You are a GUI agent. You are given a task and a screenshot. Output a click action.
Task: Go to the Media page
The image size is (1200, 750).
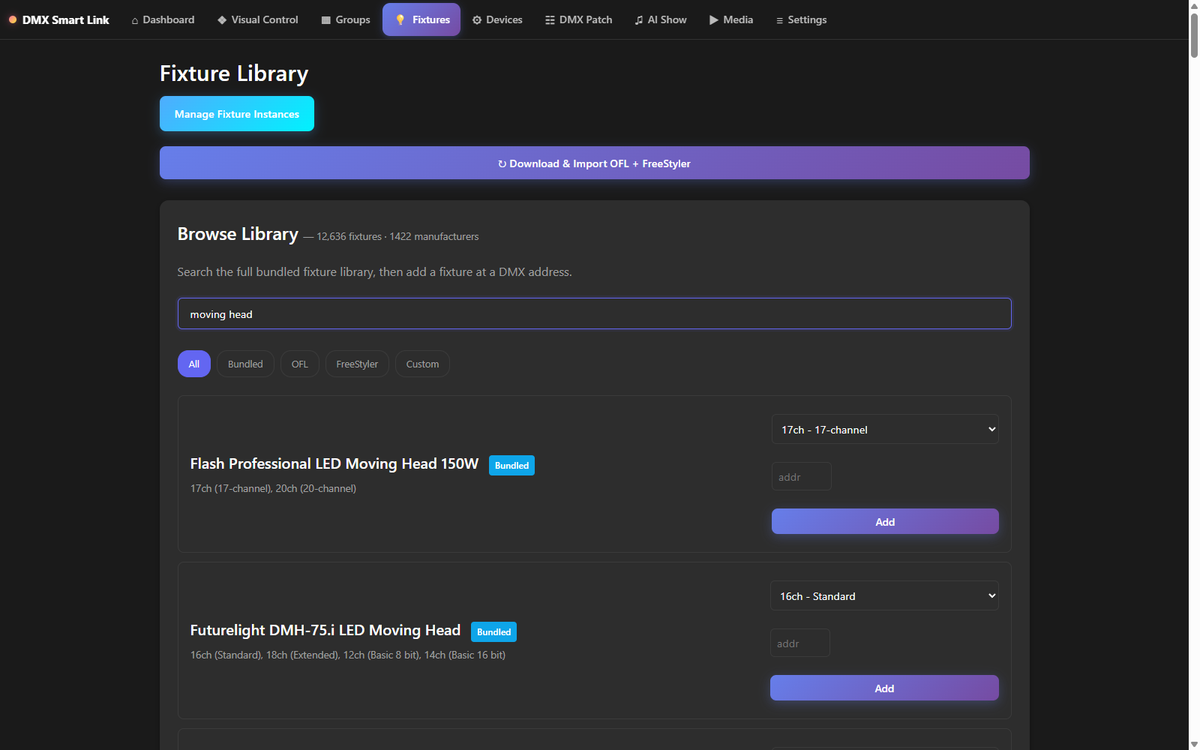pyautogui.click(x=731, y=19)
